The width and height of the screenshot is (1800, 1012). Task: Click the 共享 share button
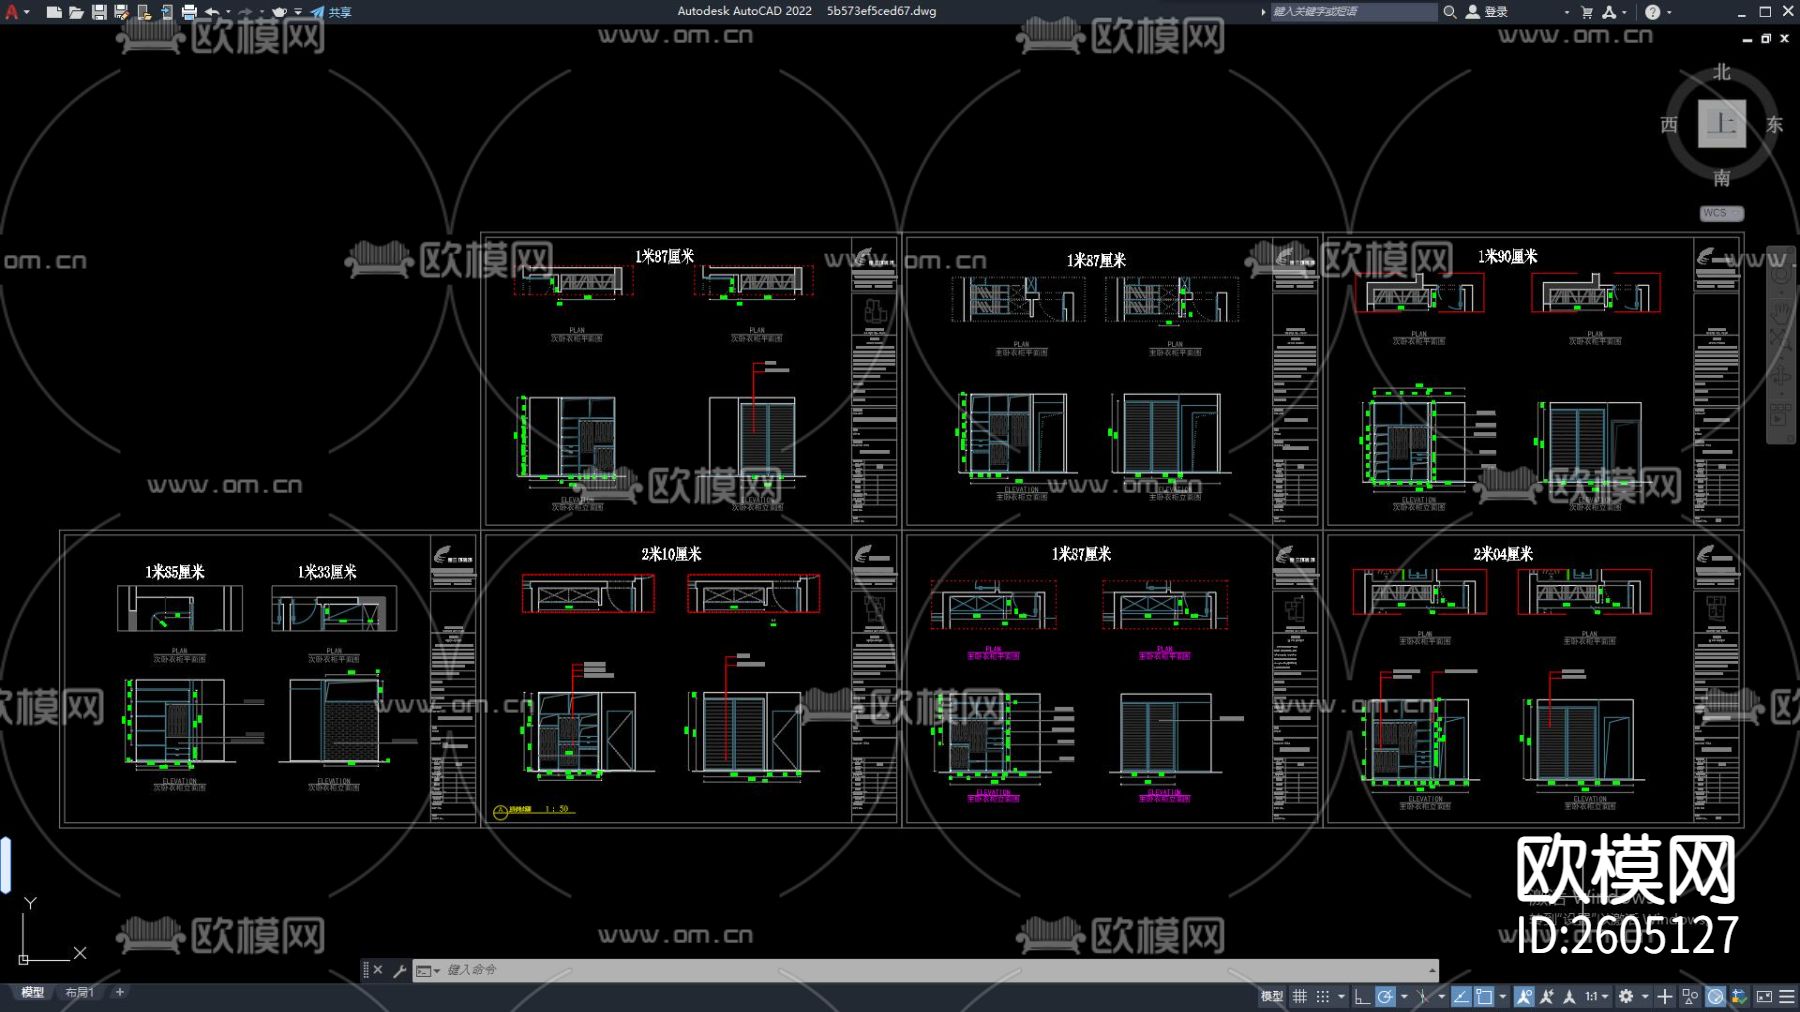(x=332, y=12)
